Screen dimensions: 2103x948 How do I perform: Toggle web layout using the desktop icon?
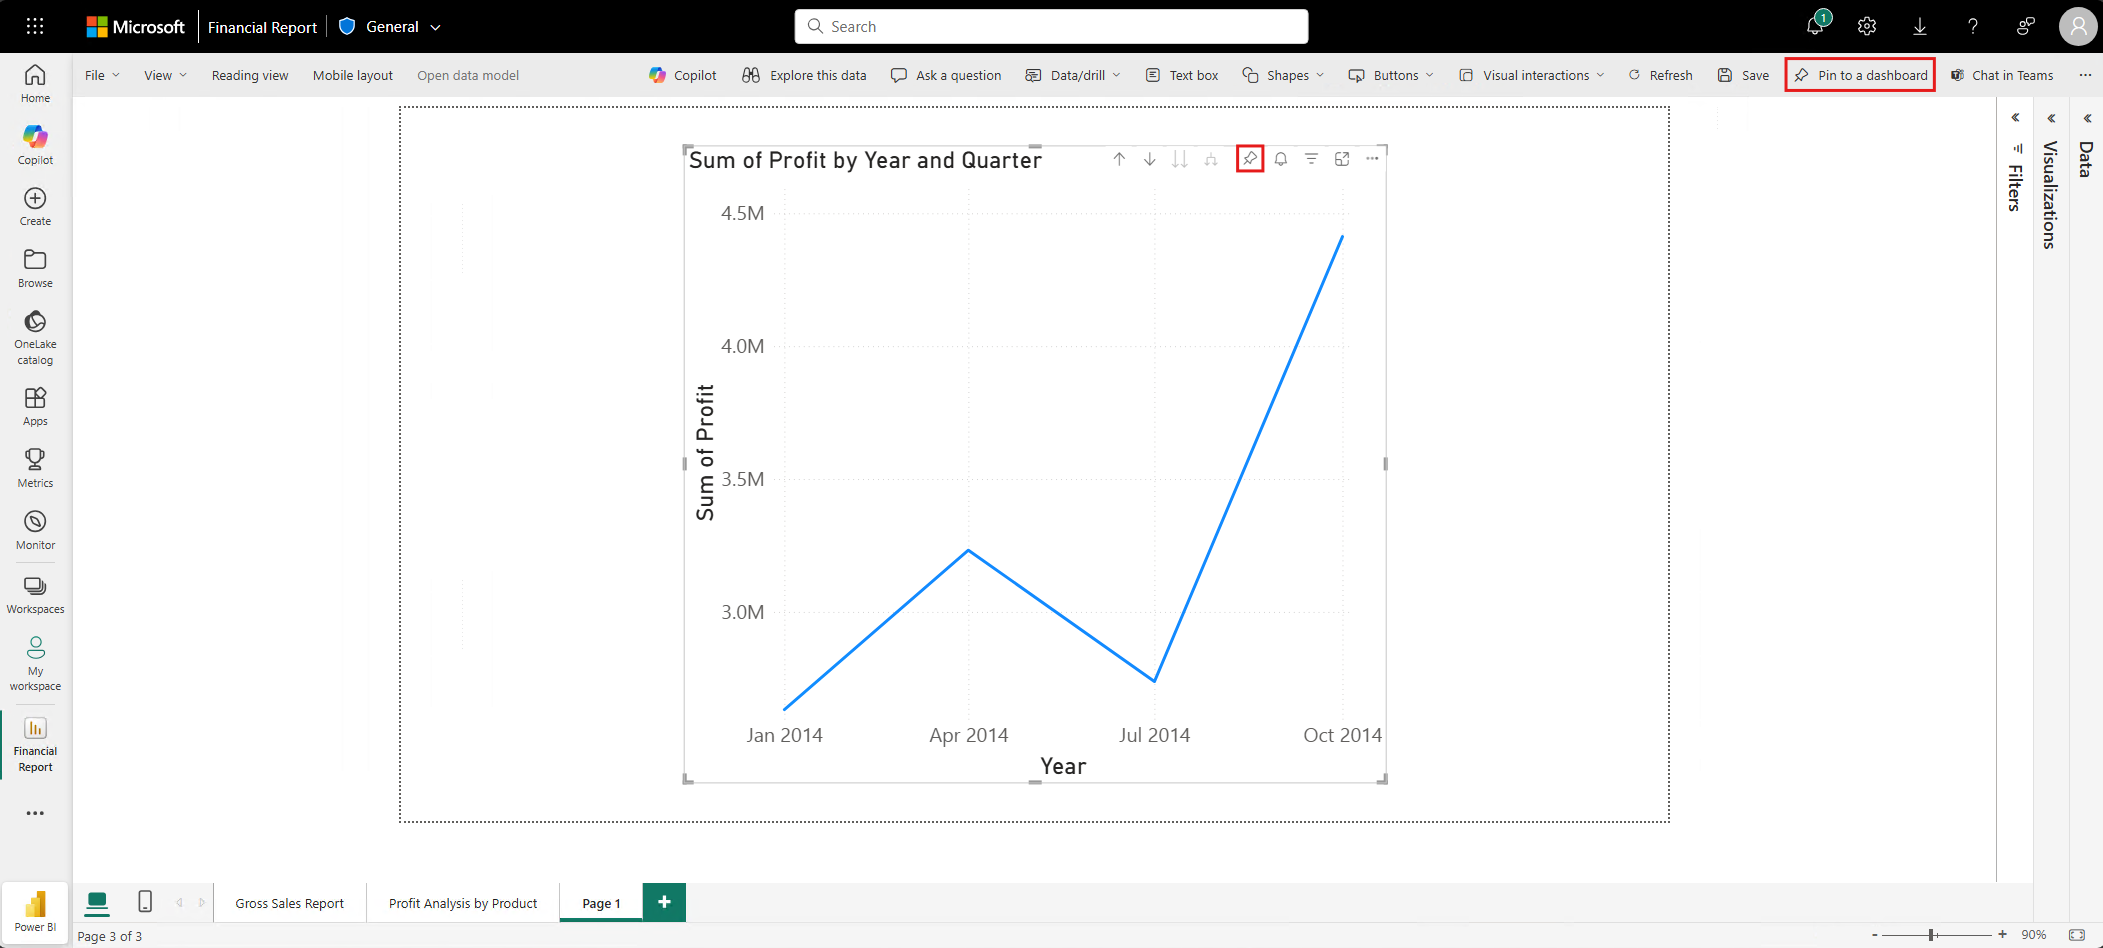(97, 902)
